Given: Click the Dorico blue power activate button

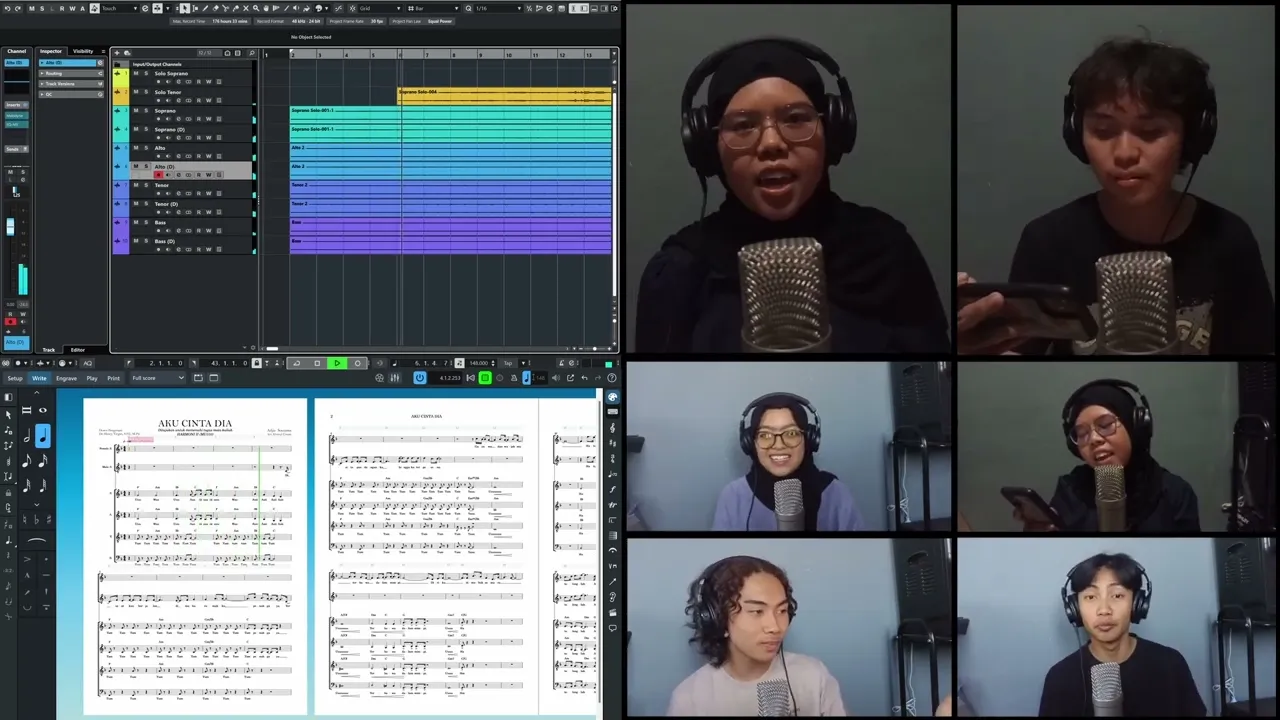Looking at the screenshot, I should (x=420, y=378).
